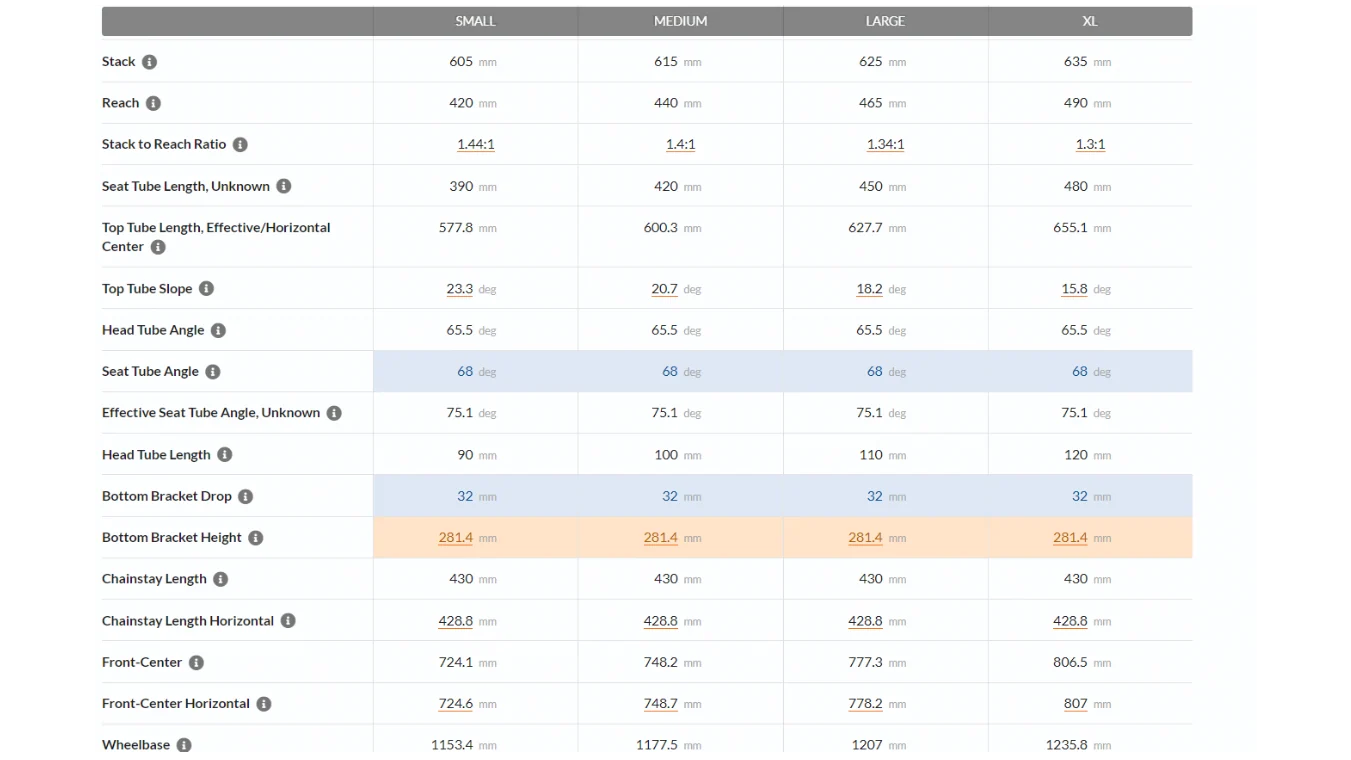Click the Top Tube Slope info icon
This screenshot has height=760, width=1351.
click(x=206, y=289)
